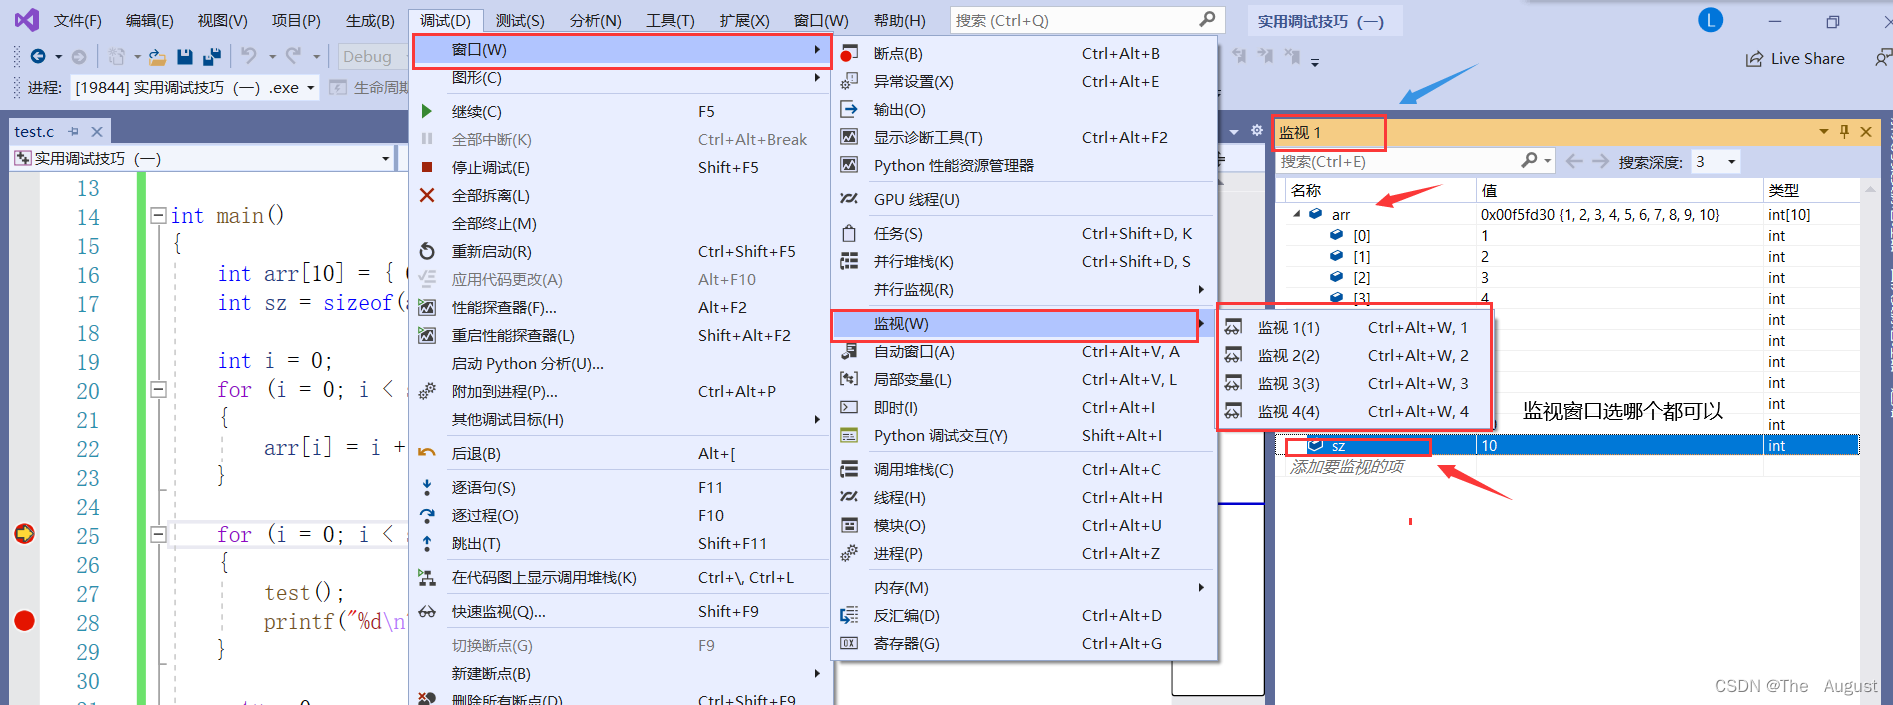This screenshot has width=1893, height=705.
Task: Click the 新建断点(B) submenu entry
Action: click(x=620, y=673)
